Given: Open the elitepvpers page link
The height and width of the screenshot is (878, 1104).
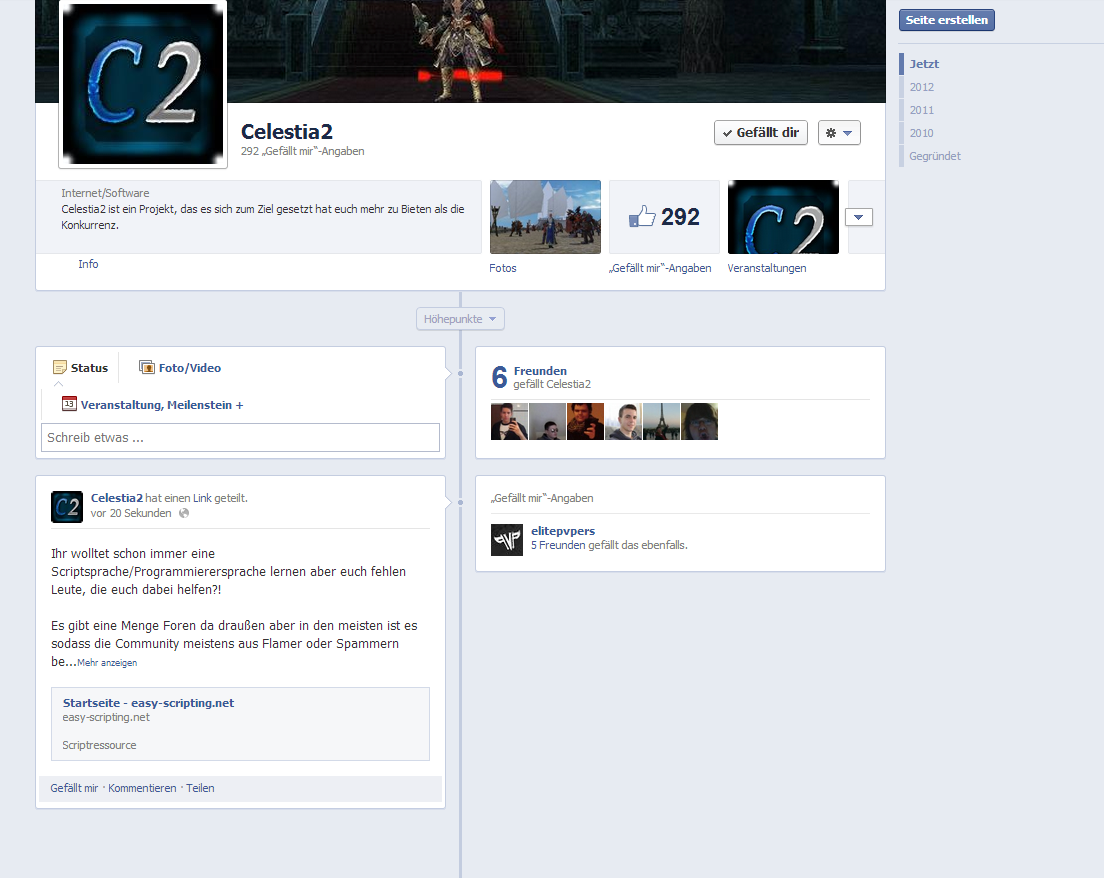Looking at the screenshot, I should [x=563, y=531].
